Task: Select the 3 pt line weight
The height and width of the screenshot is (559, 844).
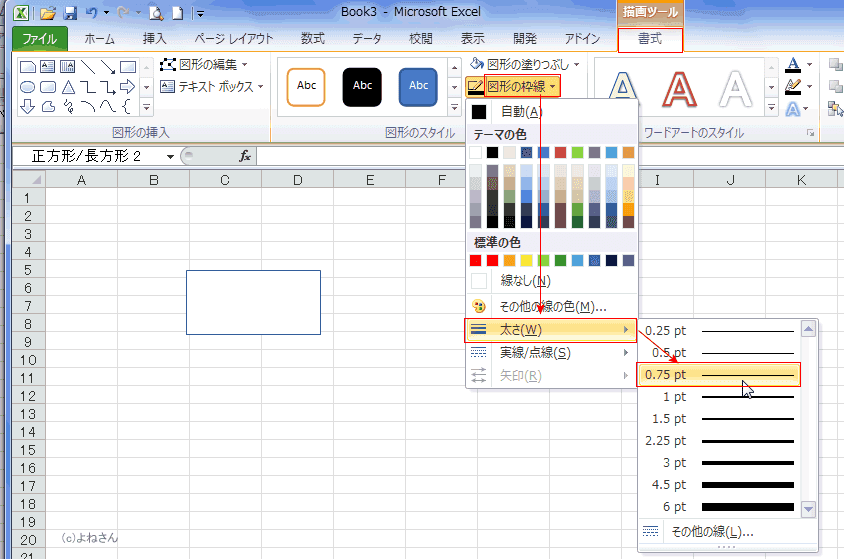Action: [x=720, y=463]
